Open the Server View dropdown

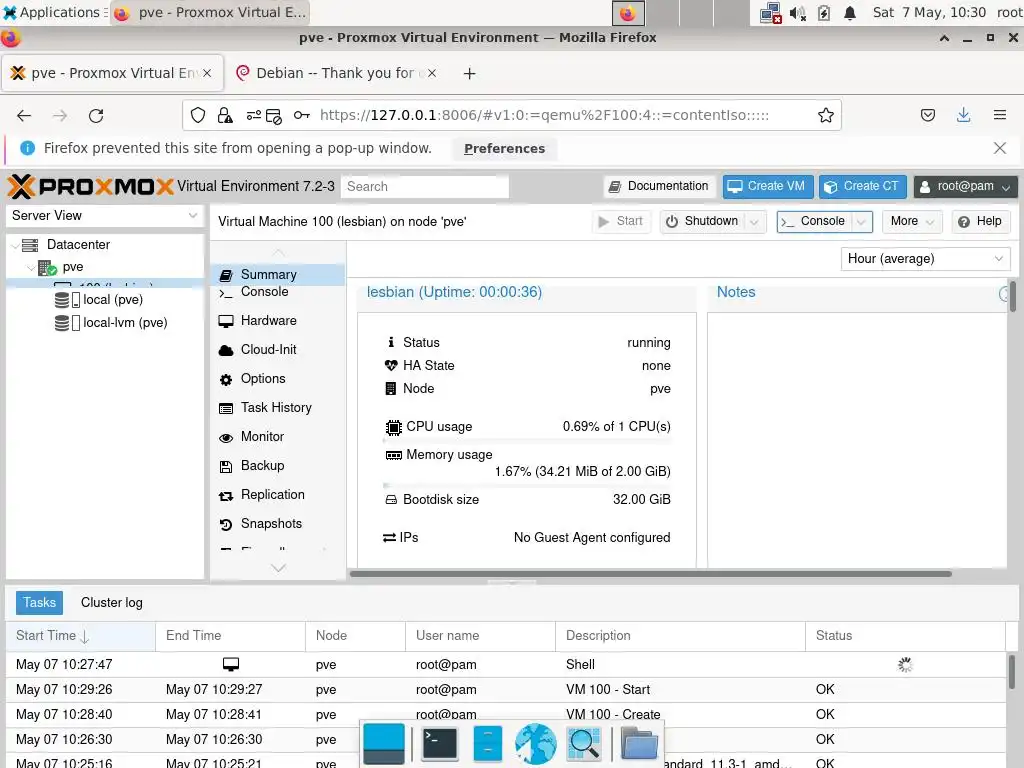104,216
